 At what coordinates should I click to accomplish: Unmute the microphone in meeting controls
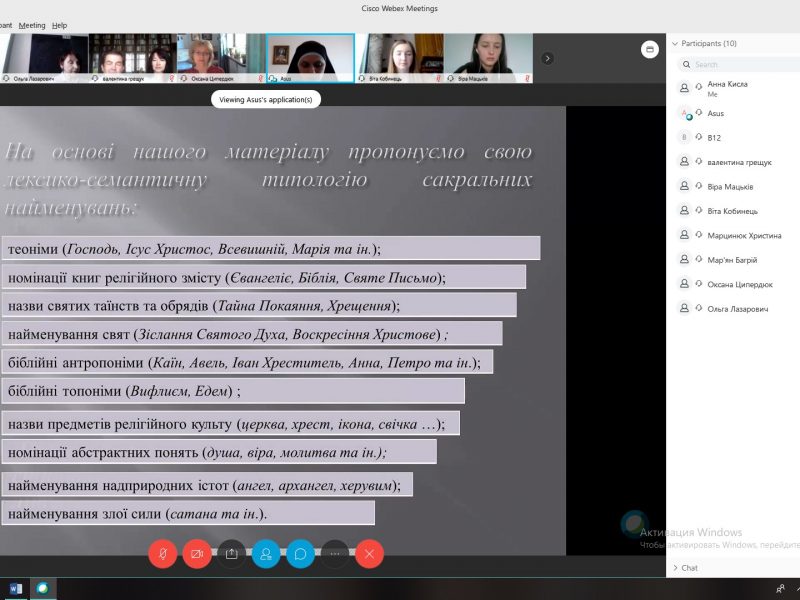click(163, 553)
